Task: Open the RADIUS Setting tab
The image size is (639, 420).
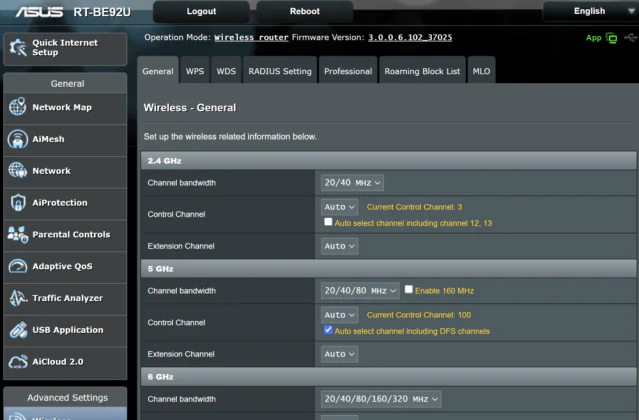Action: [x=280, y=70]
